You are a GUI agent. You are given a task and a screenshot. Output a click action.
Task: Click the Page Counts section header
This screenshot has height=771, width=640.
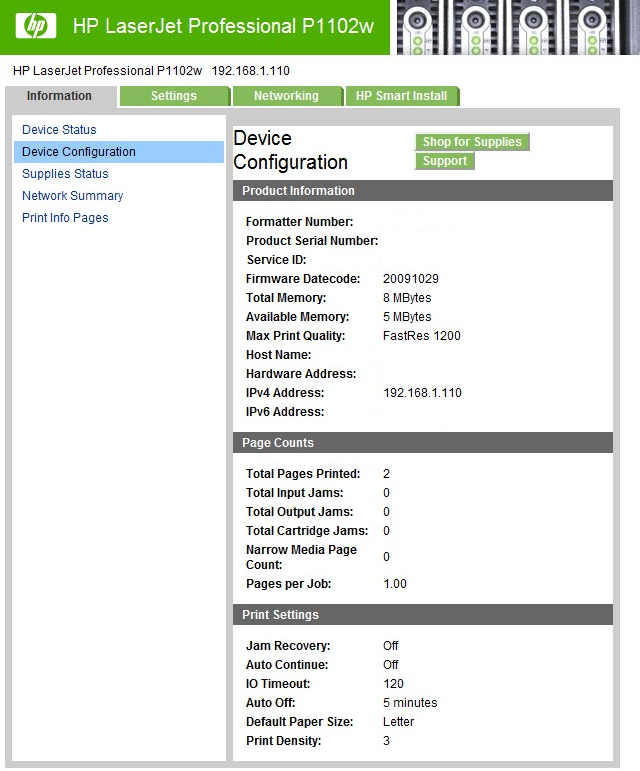pyautogui.click(x=423, y=443)
